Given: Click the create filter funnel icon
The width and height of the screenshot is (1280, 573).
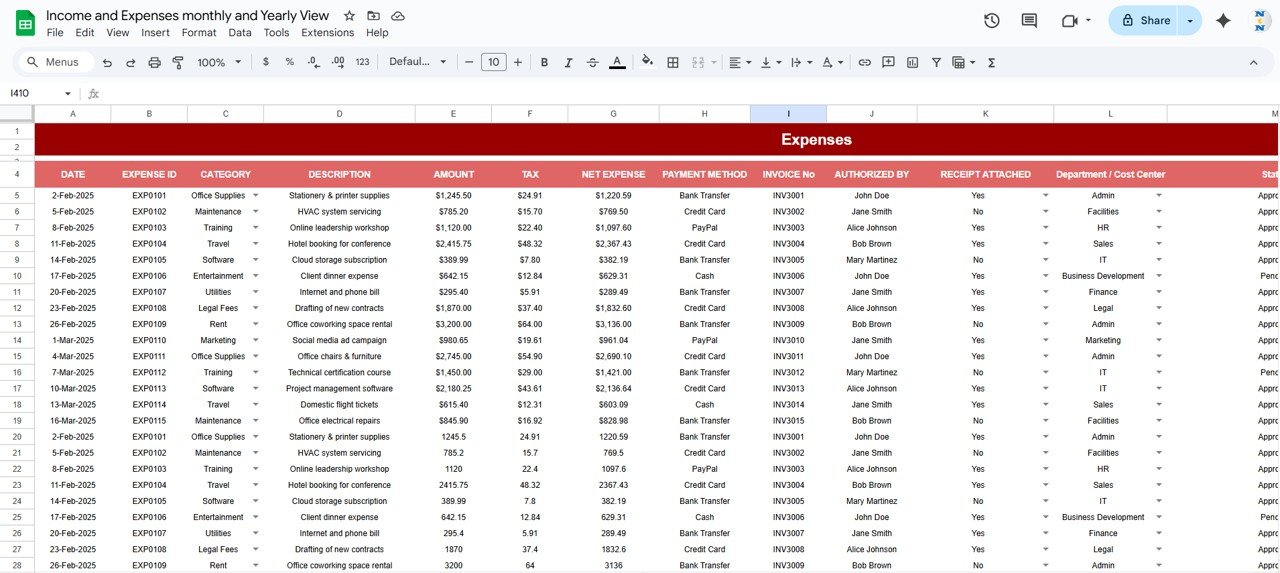Looking at the screenshot, I should click(936, 62).
